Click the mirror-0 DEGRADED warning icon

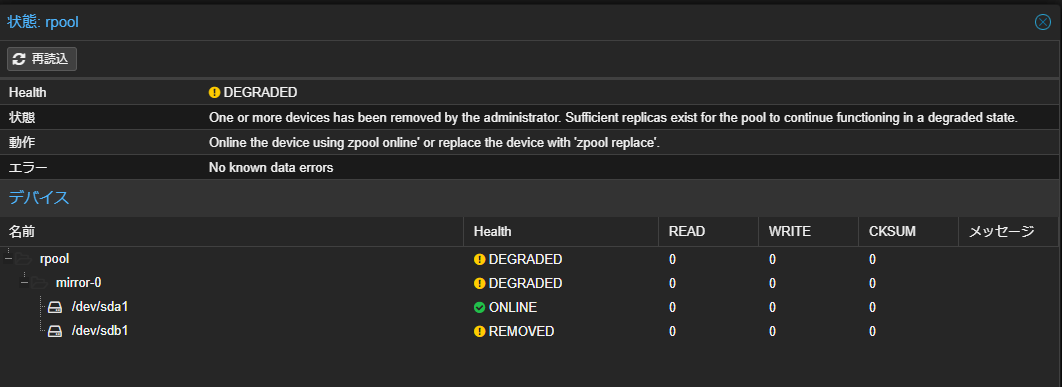pos(480,283)
